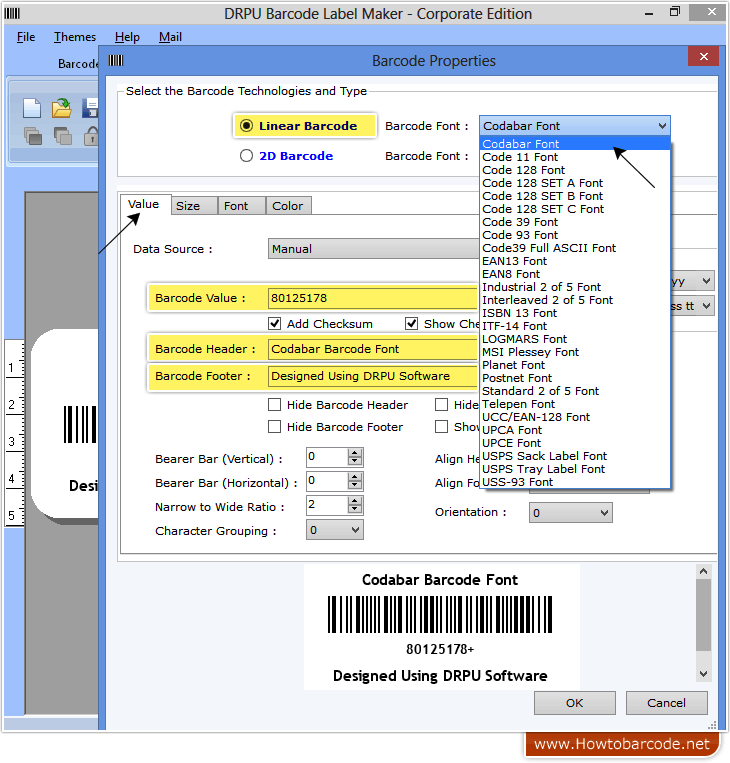Click the Bearer Bar (Vertical) value field
The width and height of the screenshot is (730, 763).
(x=327, y=457)
